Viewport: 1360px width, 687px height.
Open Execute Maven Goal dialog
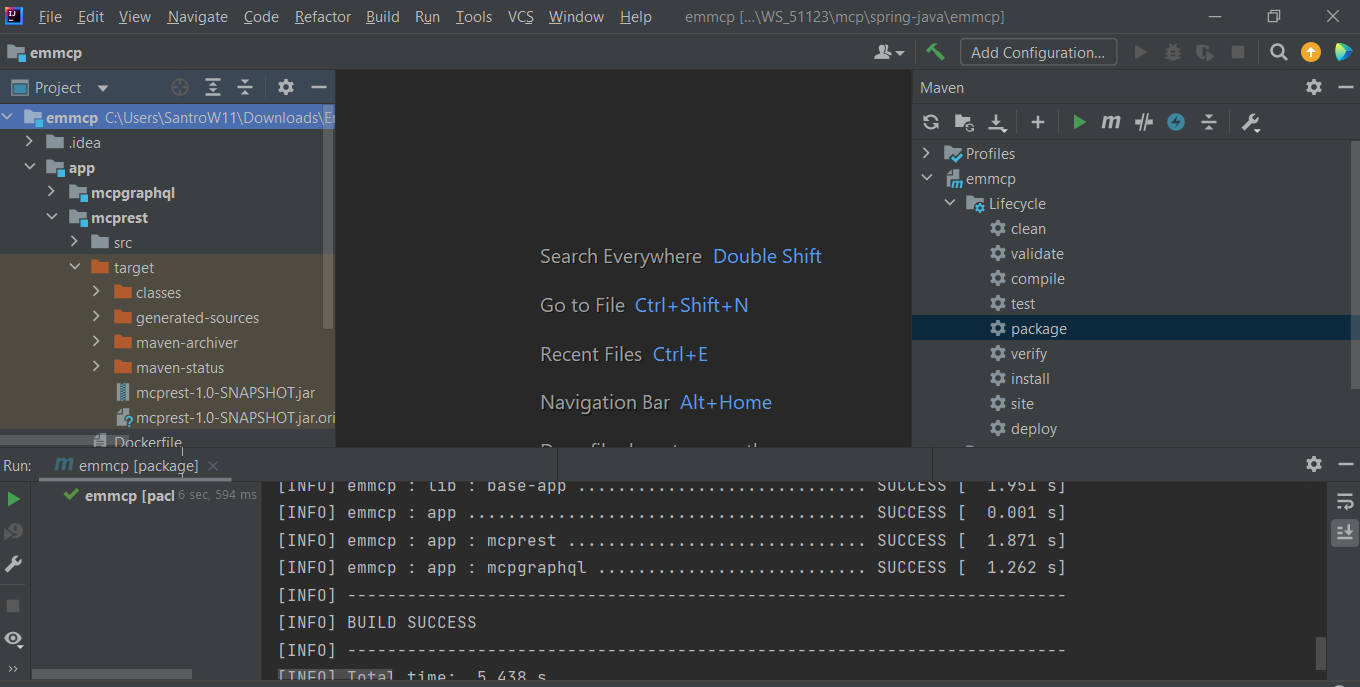(x=1111, y=122)
